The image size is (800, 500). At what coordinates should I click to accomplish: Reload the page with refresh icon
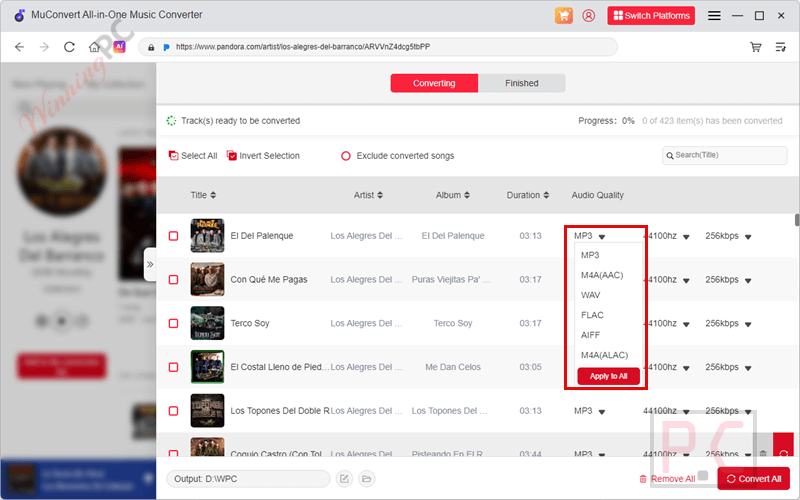click(x=69, y=47)
